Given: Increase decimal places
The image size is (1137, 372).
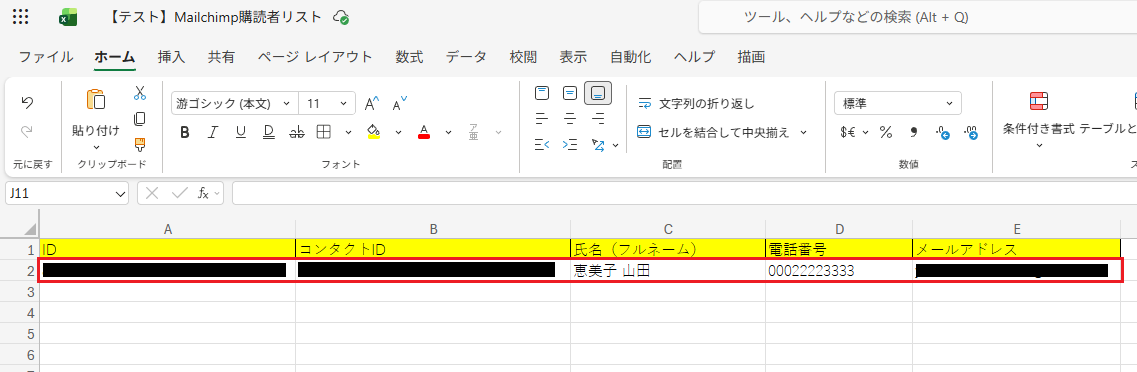Looking at the screenshot, I should [943, 133].
